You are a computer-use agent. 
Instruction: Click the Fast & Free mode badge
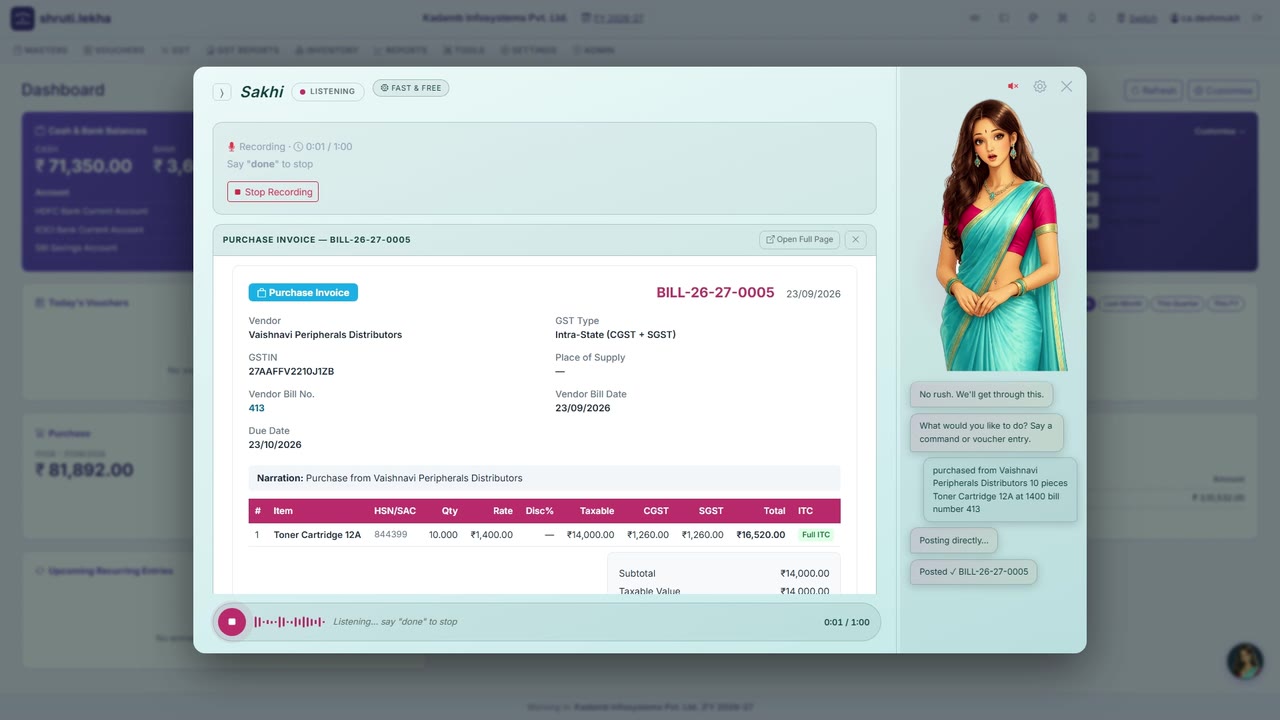pyautogui.click(x=411, y=88)
